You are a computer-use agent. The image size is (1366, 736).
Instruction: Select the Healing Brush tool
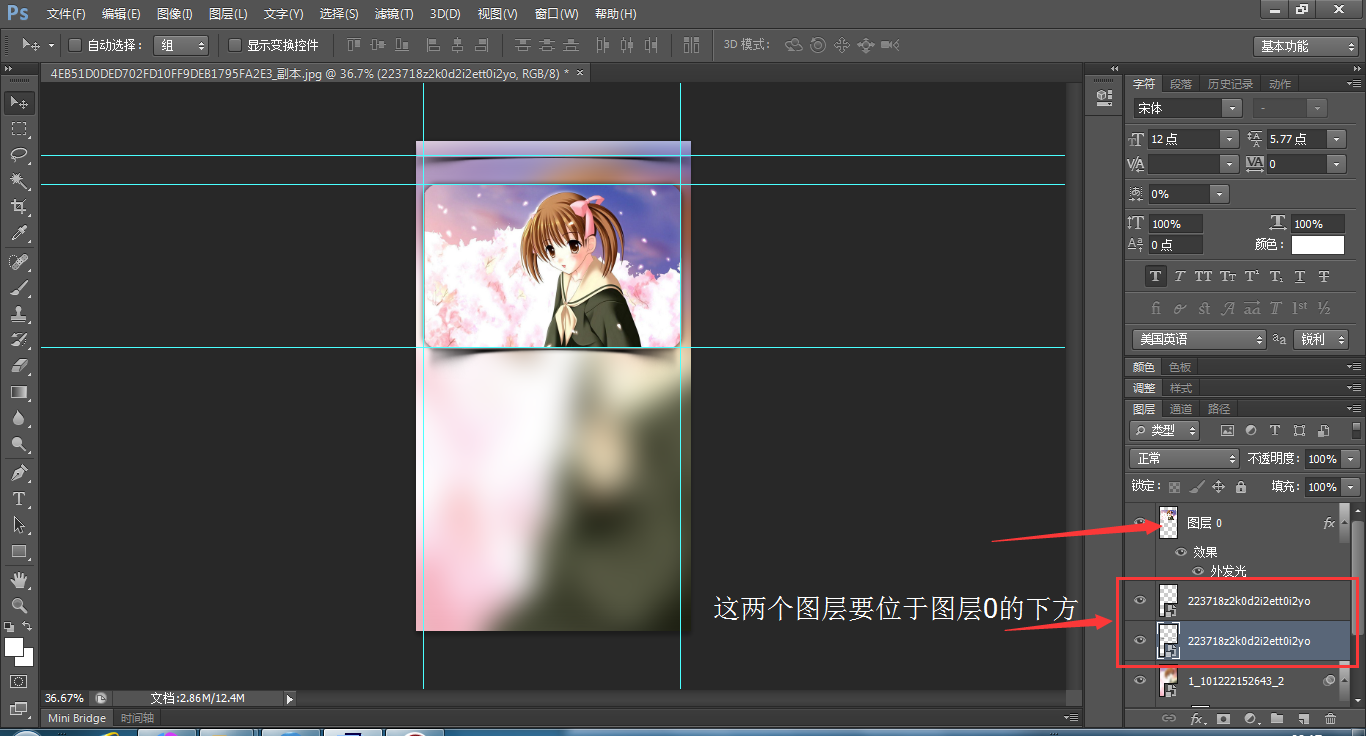click(x=19, y=262)
